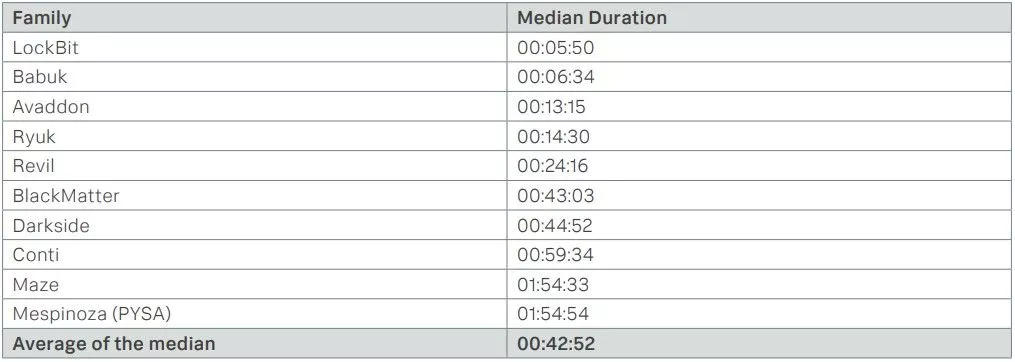Select the Average of the median label

click(x=113, y=343)
